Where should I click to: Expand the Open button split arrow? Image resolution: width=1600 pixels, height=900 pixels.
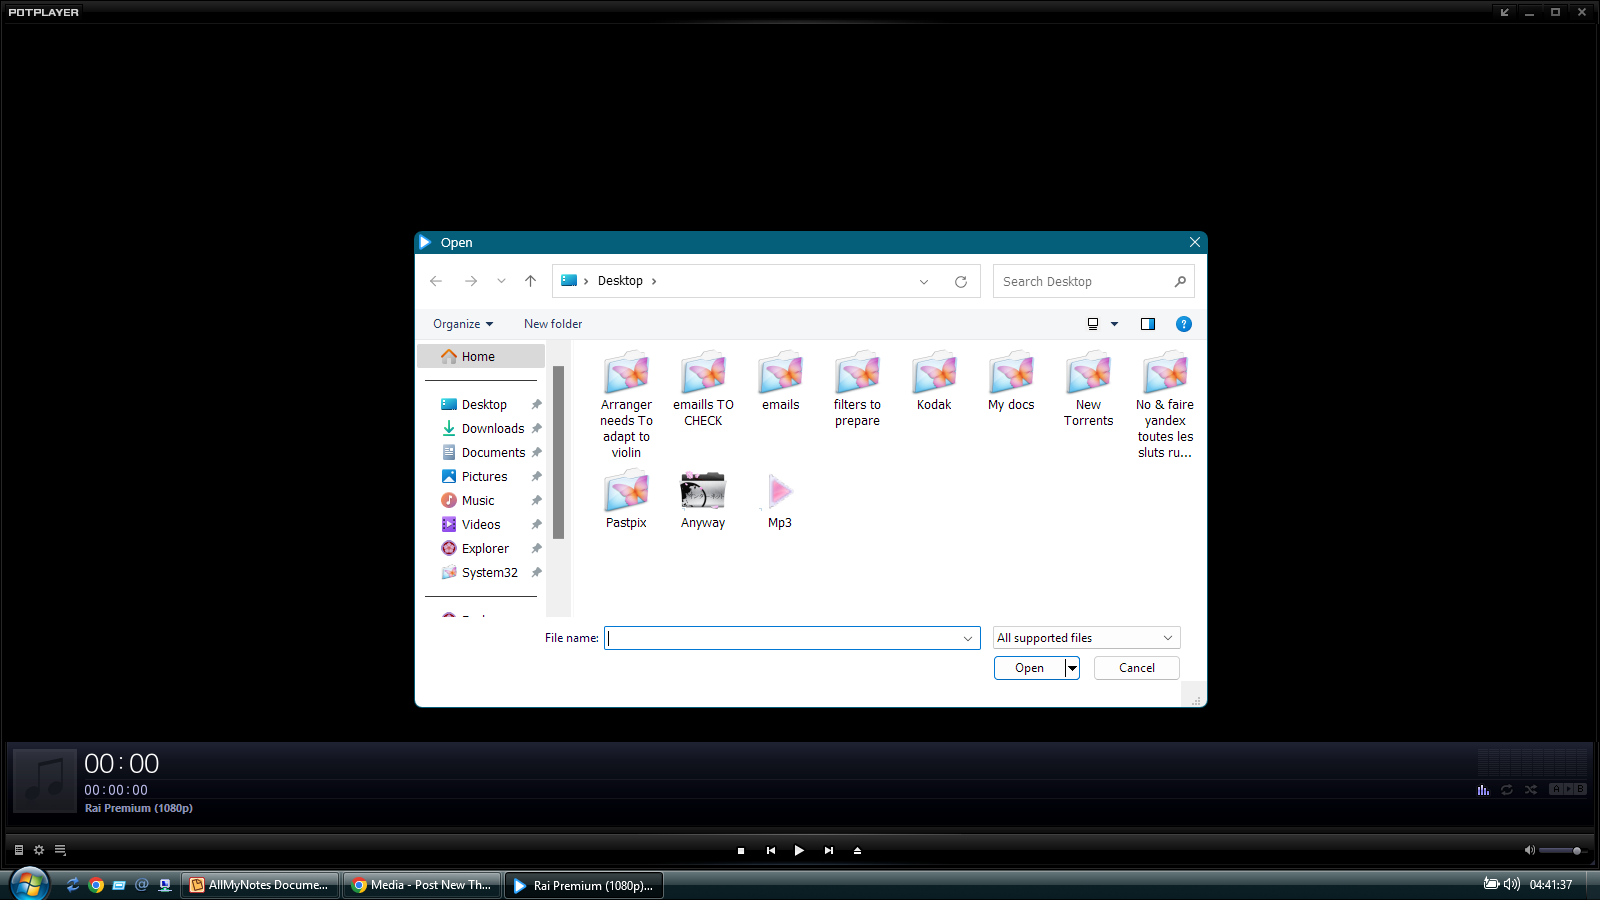pyautogui.click(x=1072, y=668)
